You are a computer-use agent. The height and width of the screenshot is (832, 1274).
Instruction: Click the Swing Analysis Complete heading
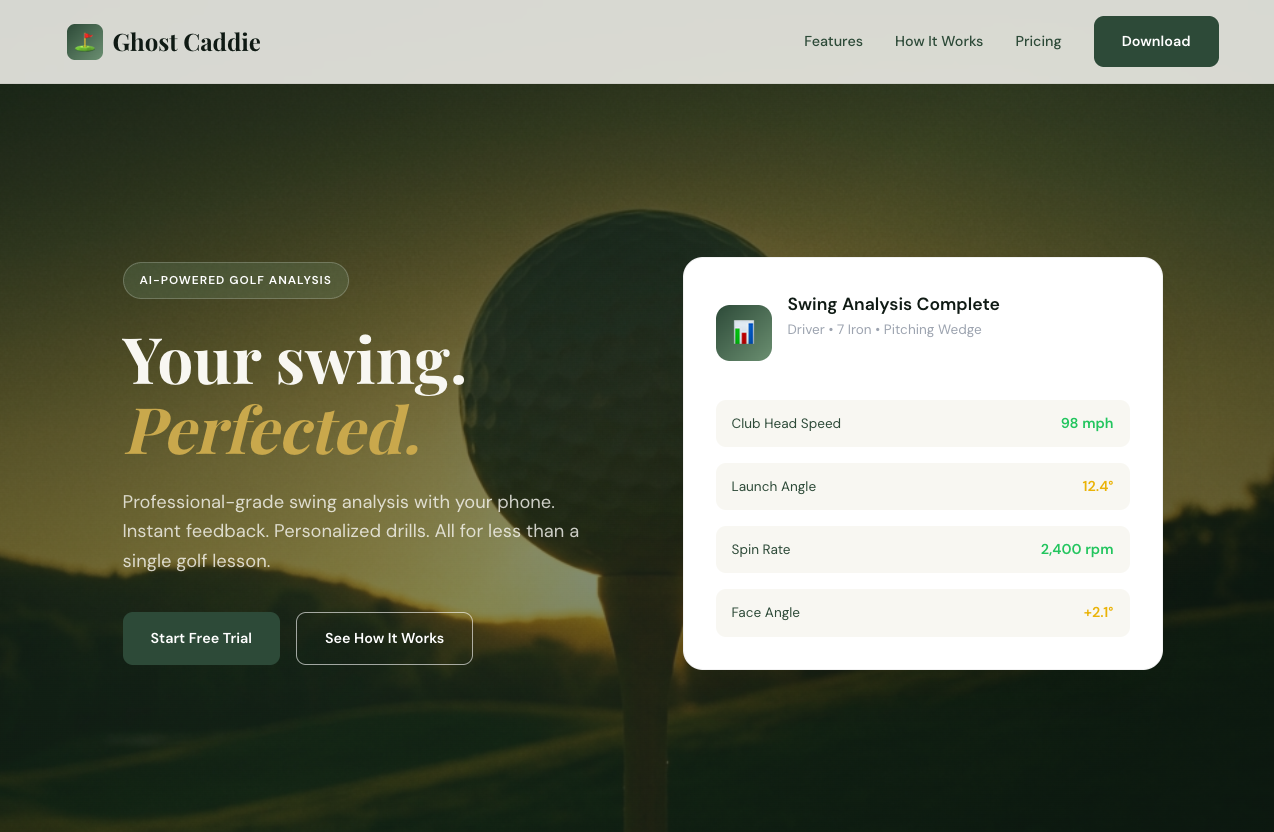[x=893, y=304]
